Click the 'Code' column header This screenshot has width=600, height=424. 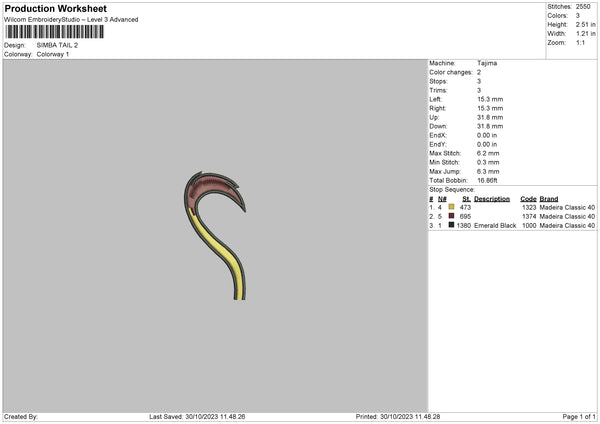coord(528,199)
